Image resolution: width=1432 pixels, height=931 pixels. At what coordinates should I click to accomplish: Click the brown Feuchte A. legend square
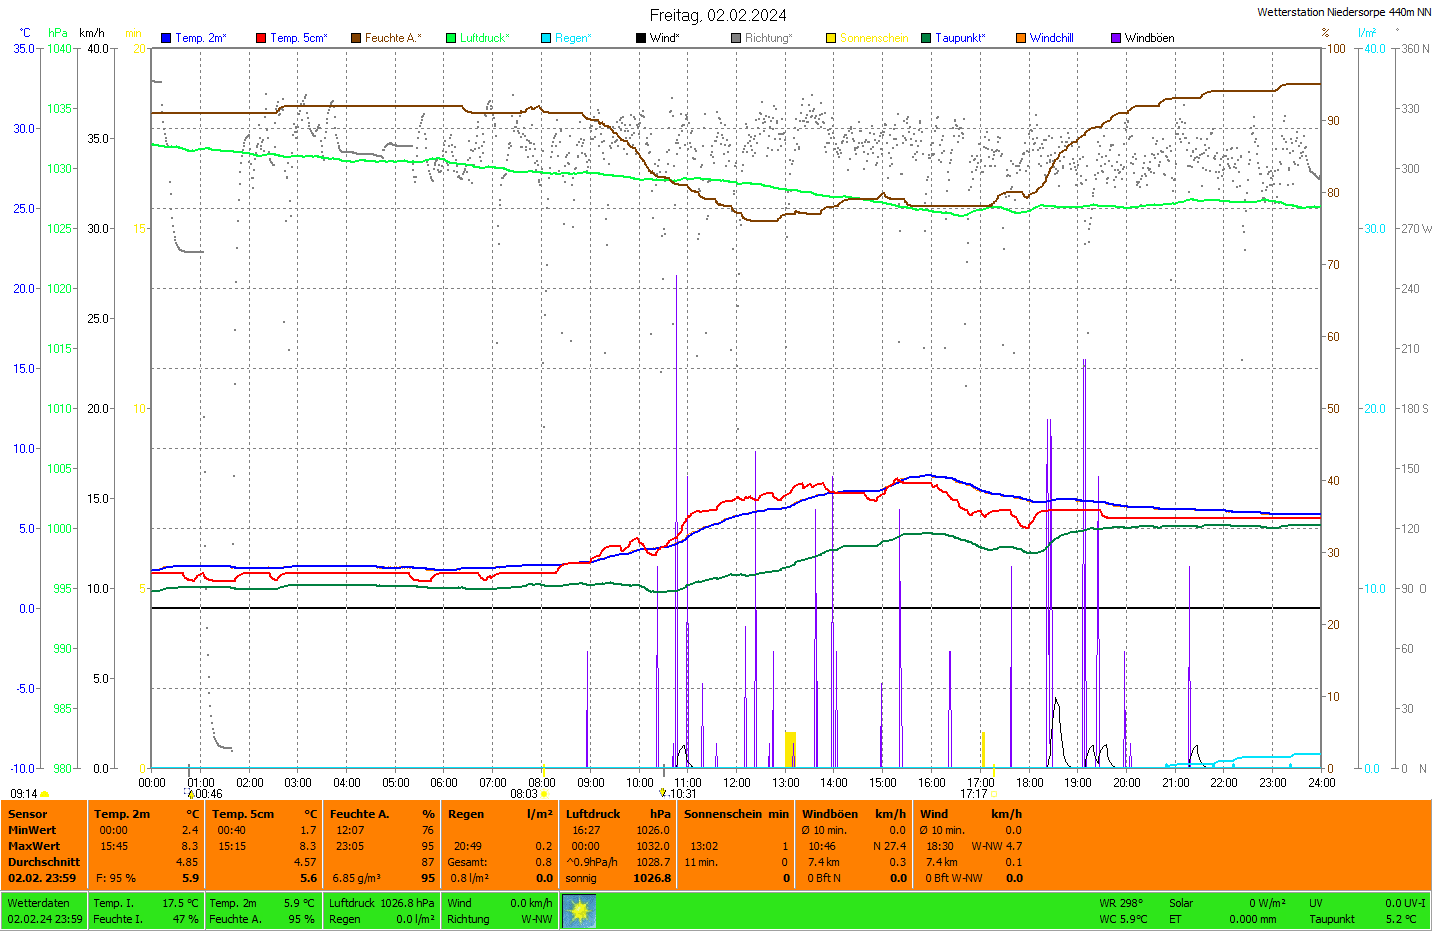click(x=356, y=38)
